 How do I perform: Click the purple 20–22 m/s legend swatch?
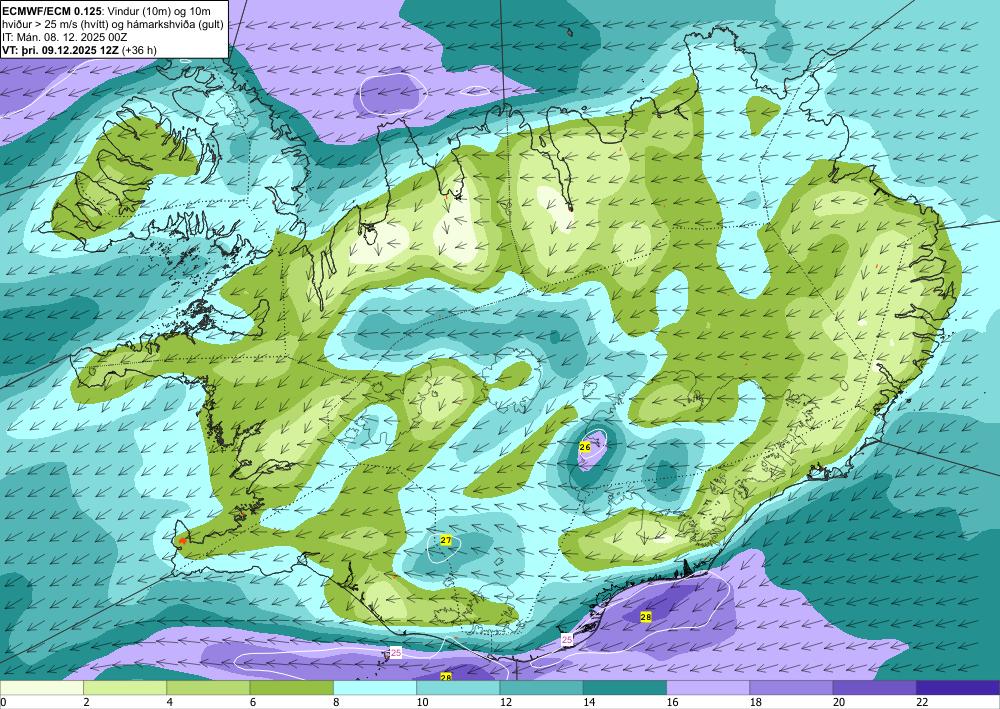(x=874, y=687)
